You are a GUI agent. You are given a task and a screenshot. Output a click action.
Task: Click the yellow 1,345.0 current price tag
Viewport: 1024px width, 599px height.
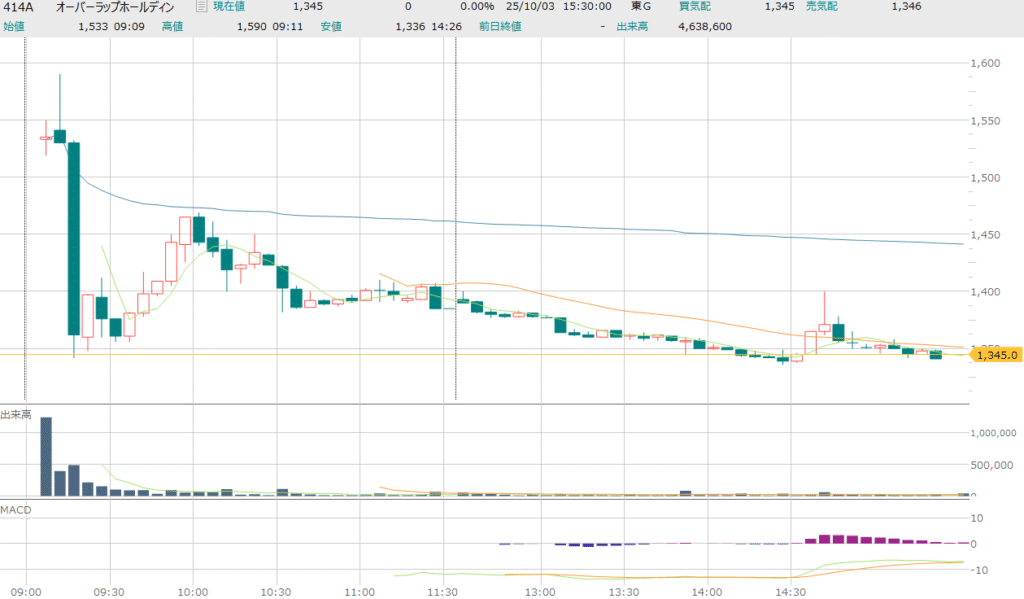pos(997,355)
